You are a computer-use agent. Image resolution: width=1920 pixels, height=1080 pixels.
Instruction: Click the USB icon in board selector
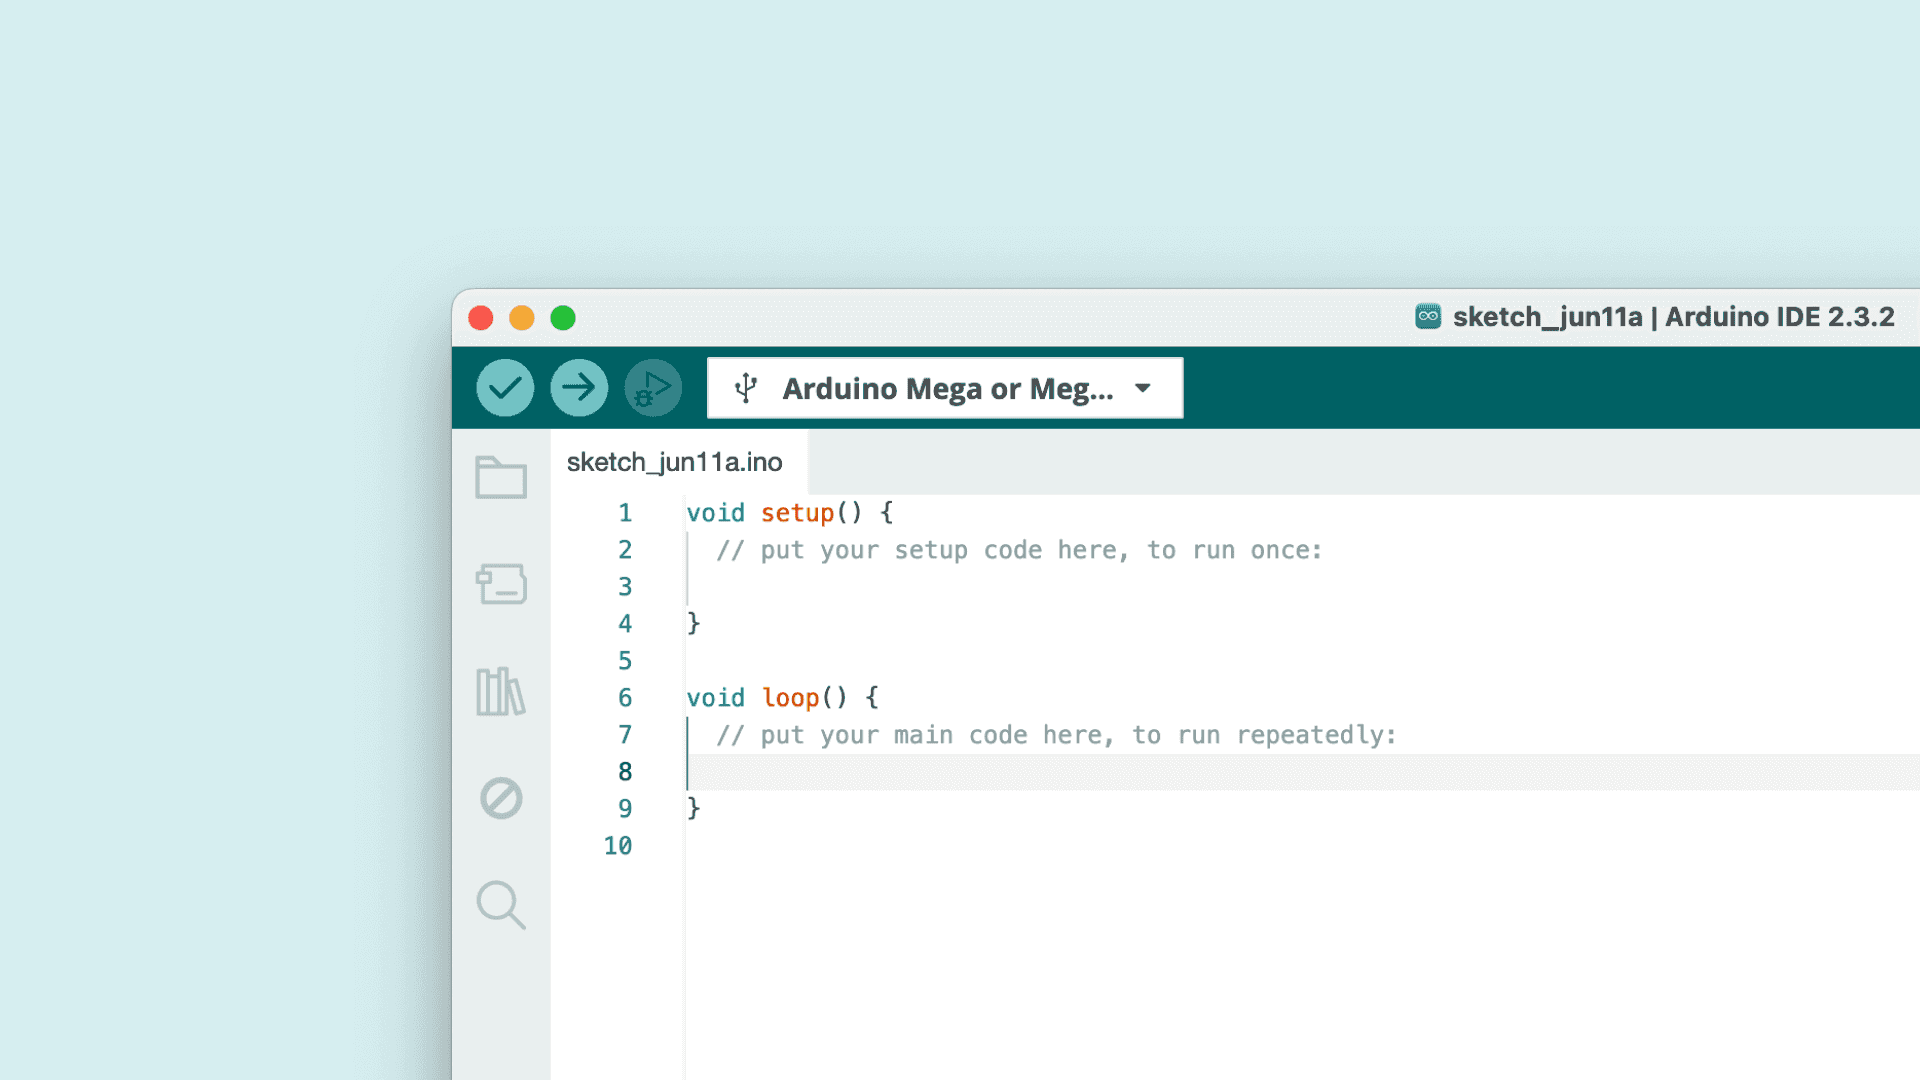point(746,388)
